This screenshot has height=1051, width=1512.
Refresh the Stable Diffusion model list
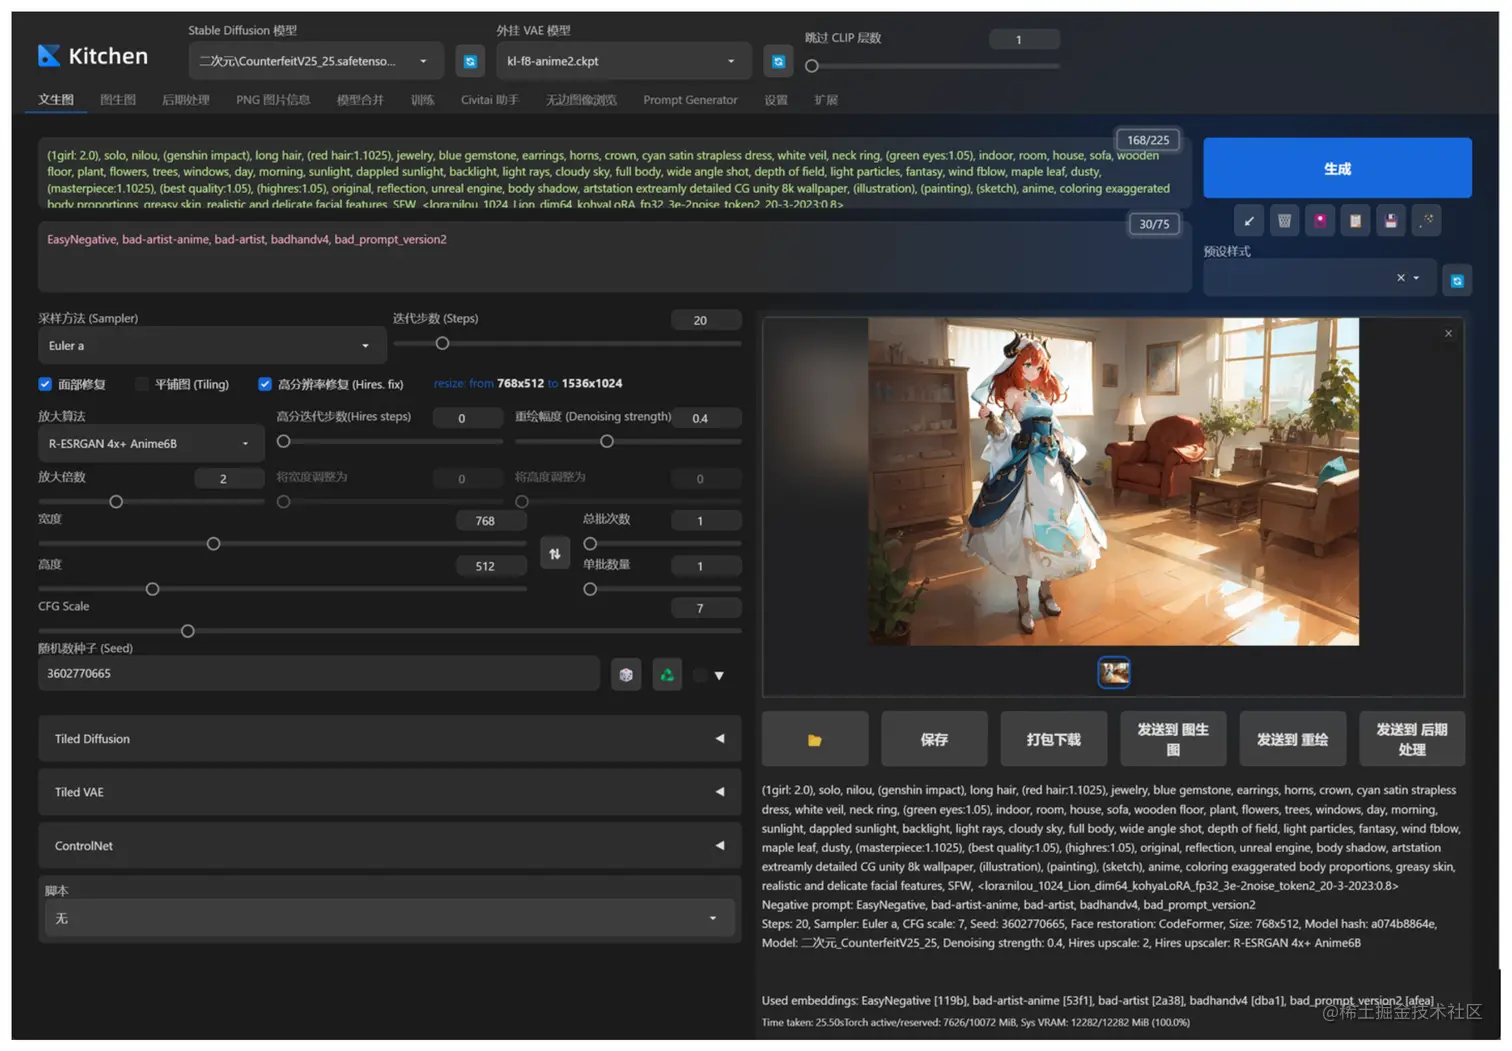click(x=470, y=61)
